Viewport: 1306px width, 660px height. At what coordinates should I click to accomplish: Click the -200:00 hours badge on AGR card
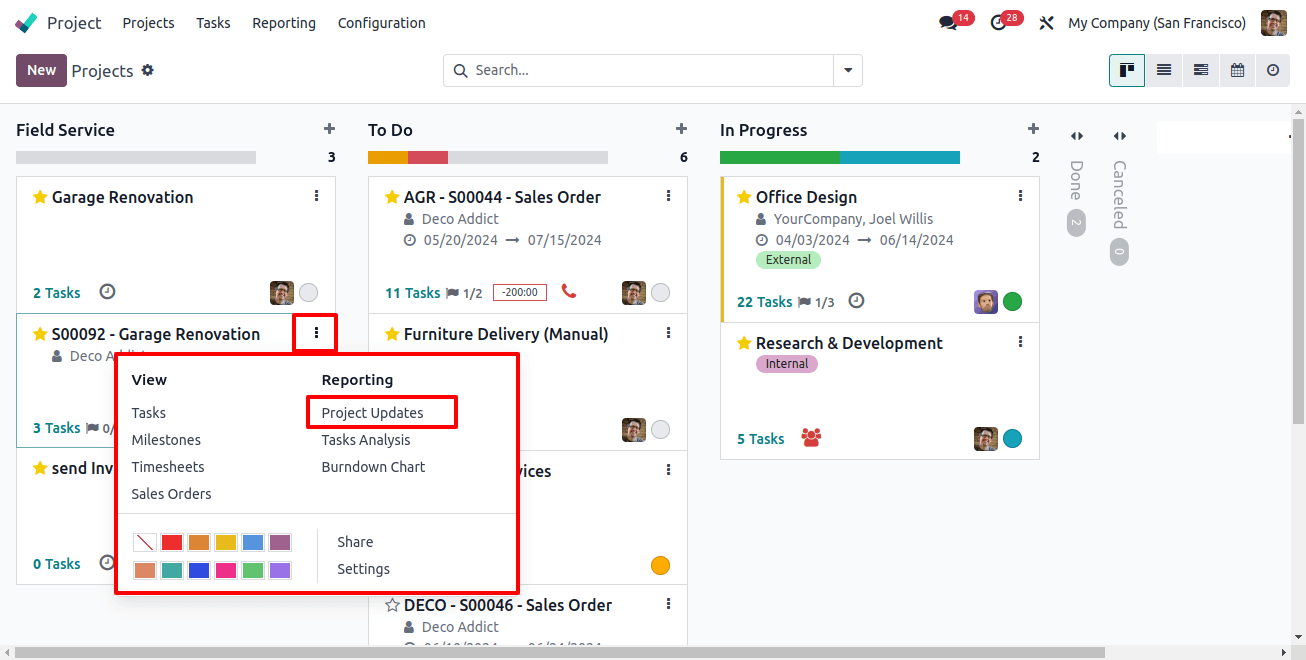pos(518,293)
